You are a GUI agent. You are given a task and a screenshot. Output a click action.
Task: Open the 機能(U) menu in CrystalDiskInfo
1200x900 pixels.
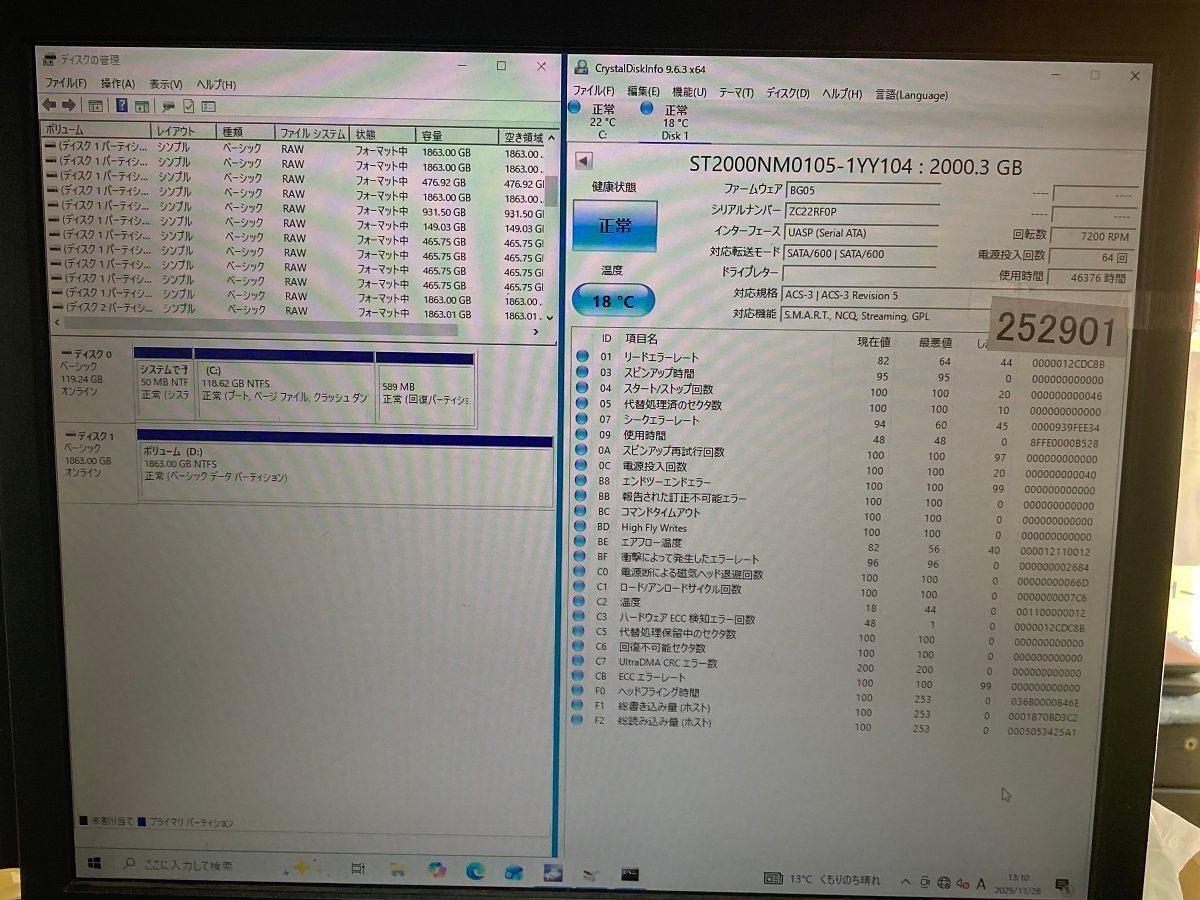click(x=689, y=91)
